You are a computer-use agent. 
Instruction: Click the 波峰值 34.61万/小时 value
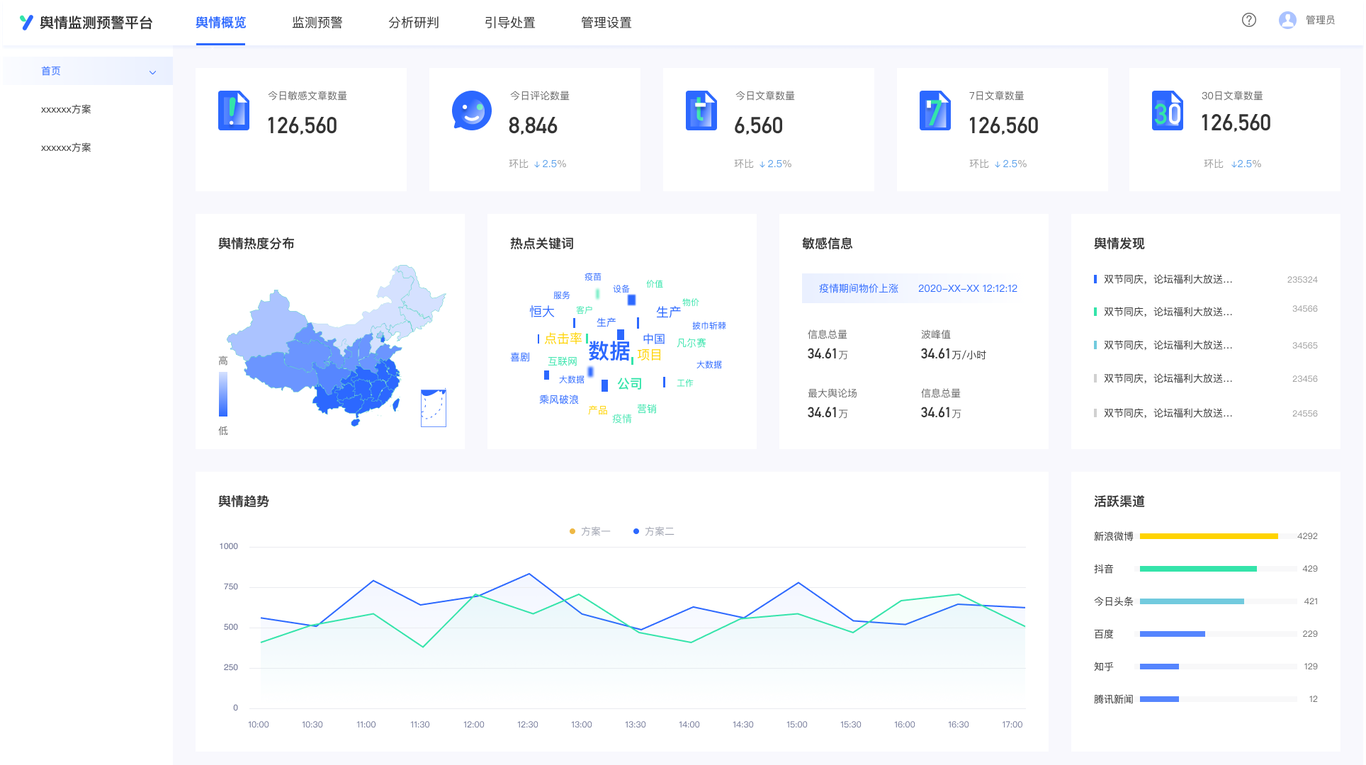tap(953, 355)
